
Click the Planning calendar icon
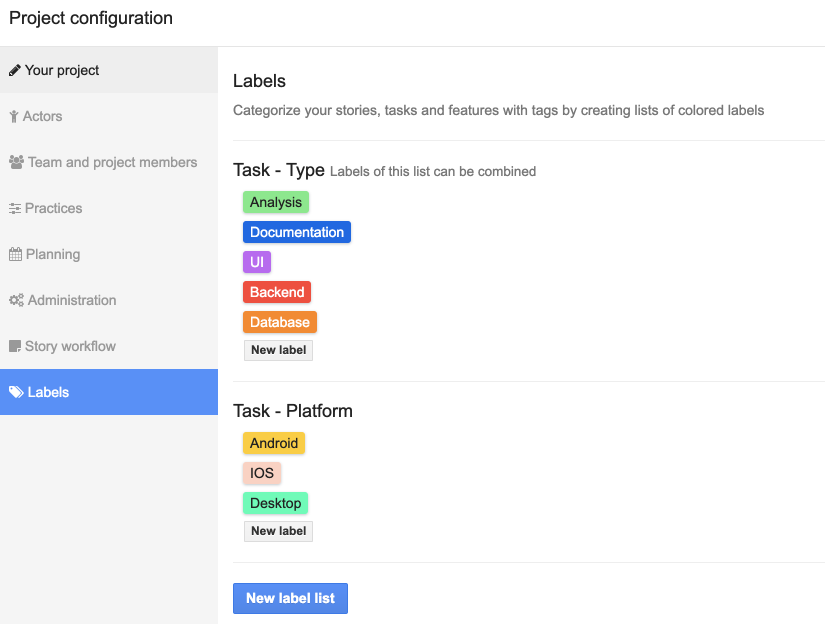tap(15, 255)
